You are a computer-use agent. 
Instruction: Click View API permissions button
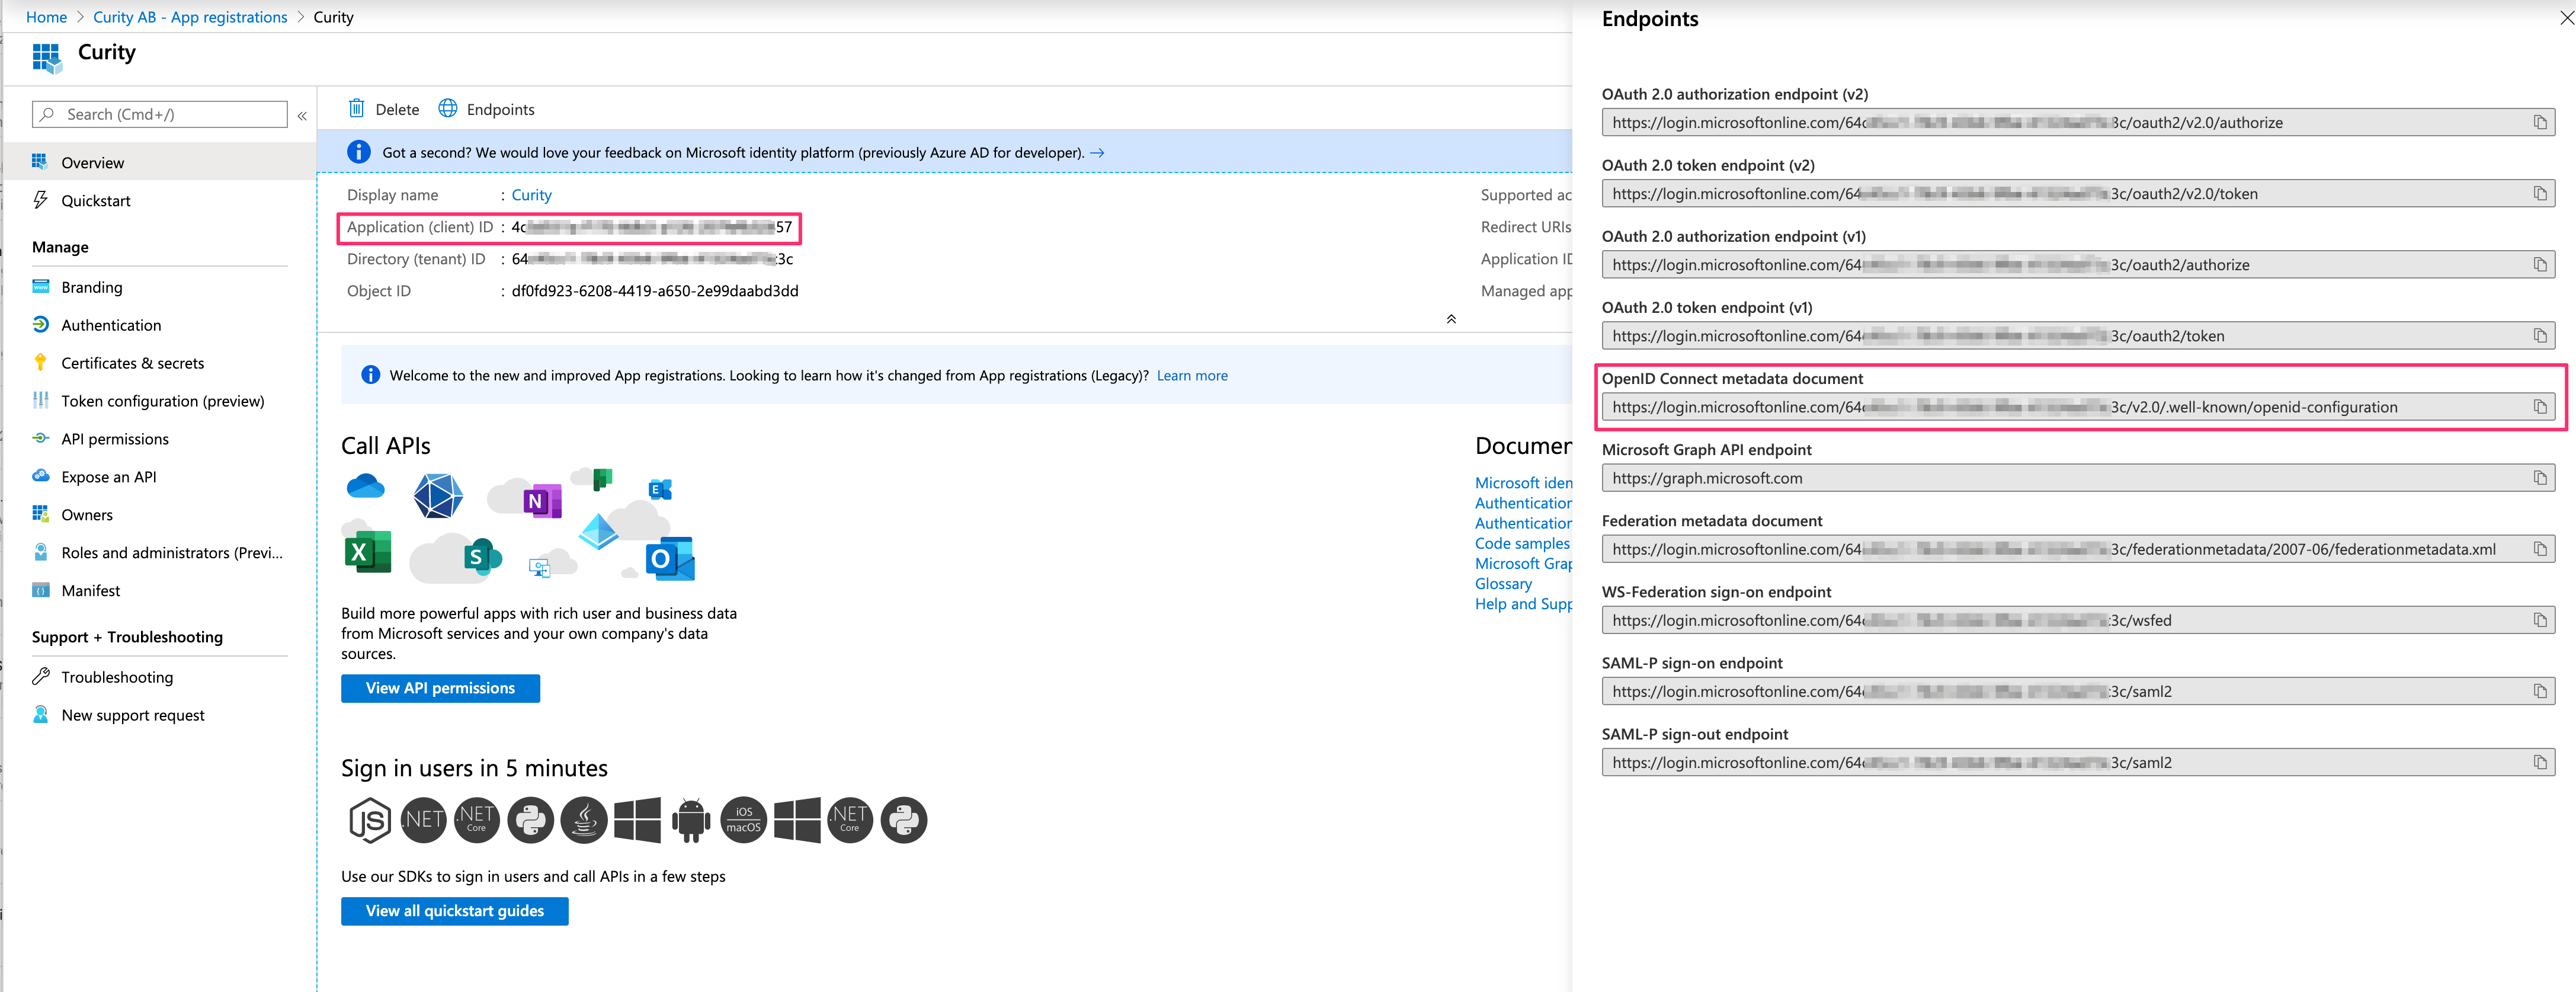[x=440, y=688]
